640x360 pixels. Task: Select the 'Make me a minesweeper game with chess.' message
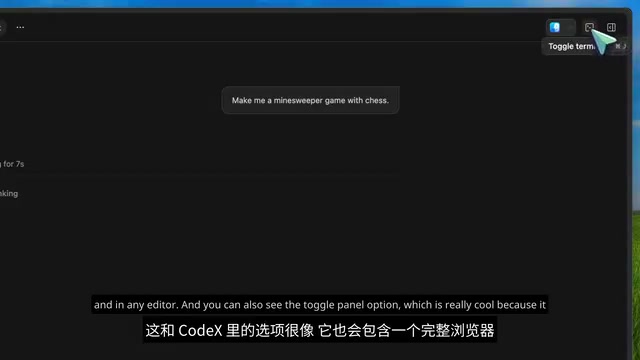tap(310, 100)
